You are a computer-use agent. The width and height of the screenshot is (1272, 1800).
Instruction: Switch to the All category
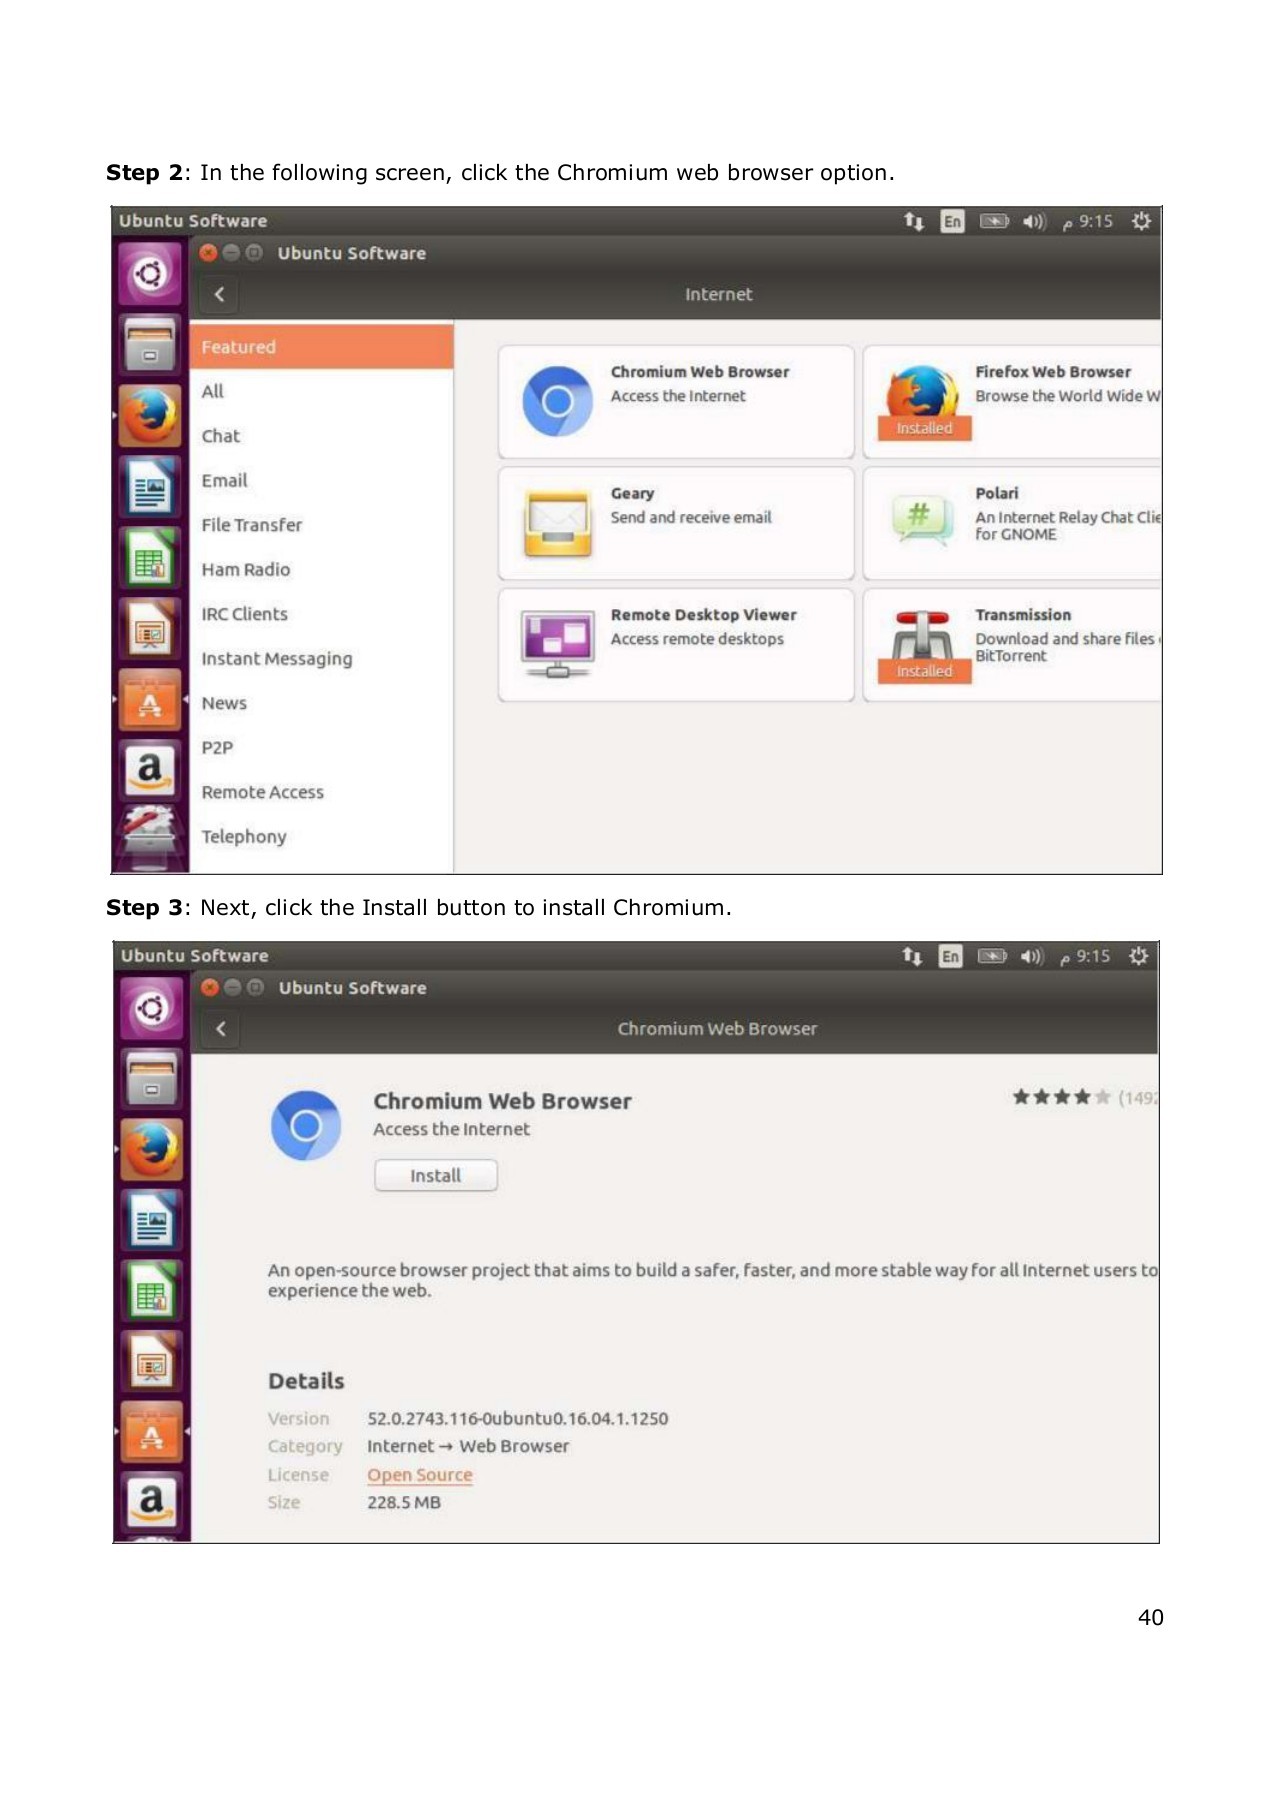tap(213, 391)
